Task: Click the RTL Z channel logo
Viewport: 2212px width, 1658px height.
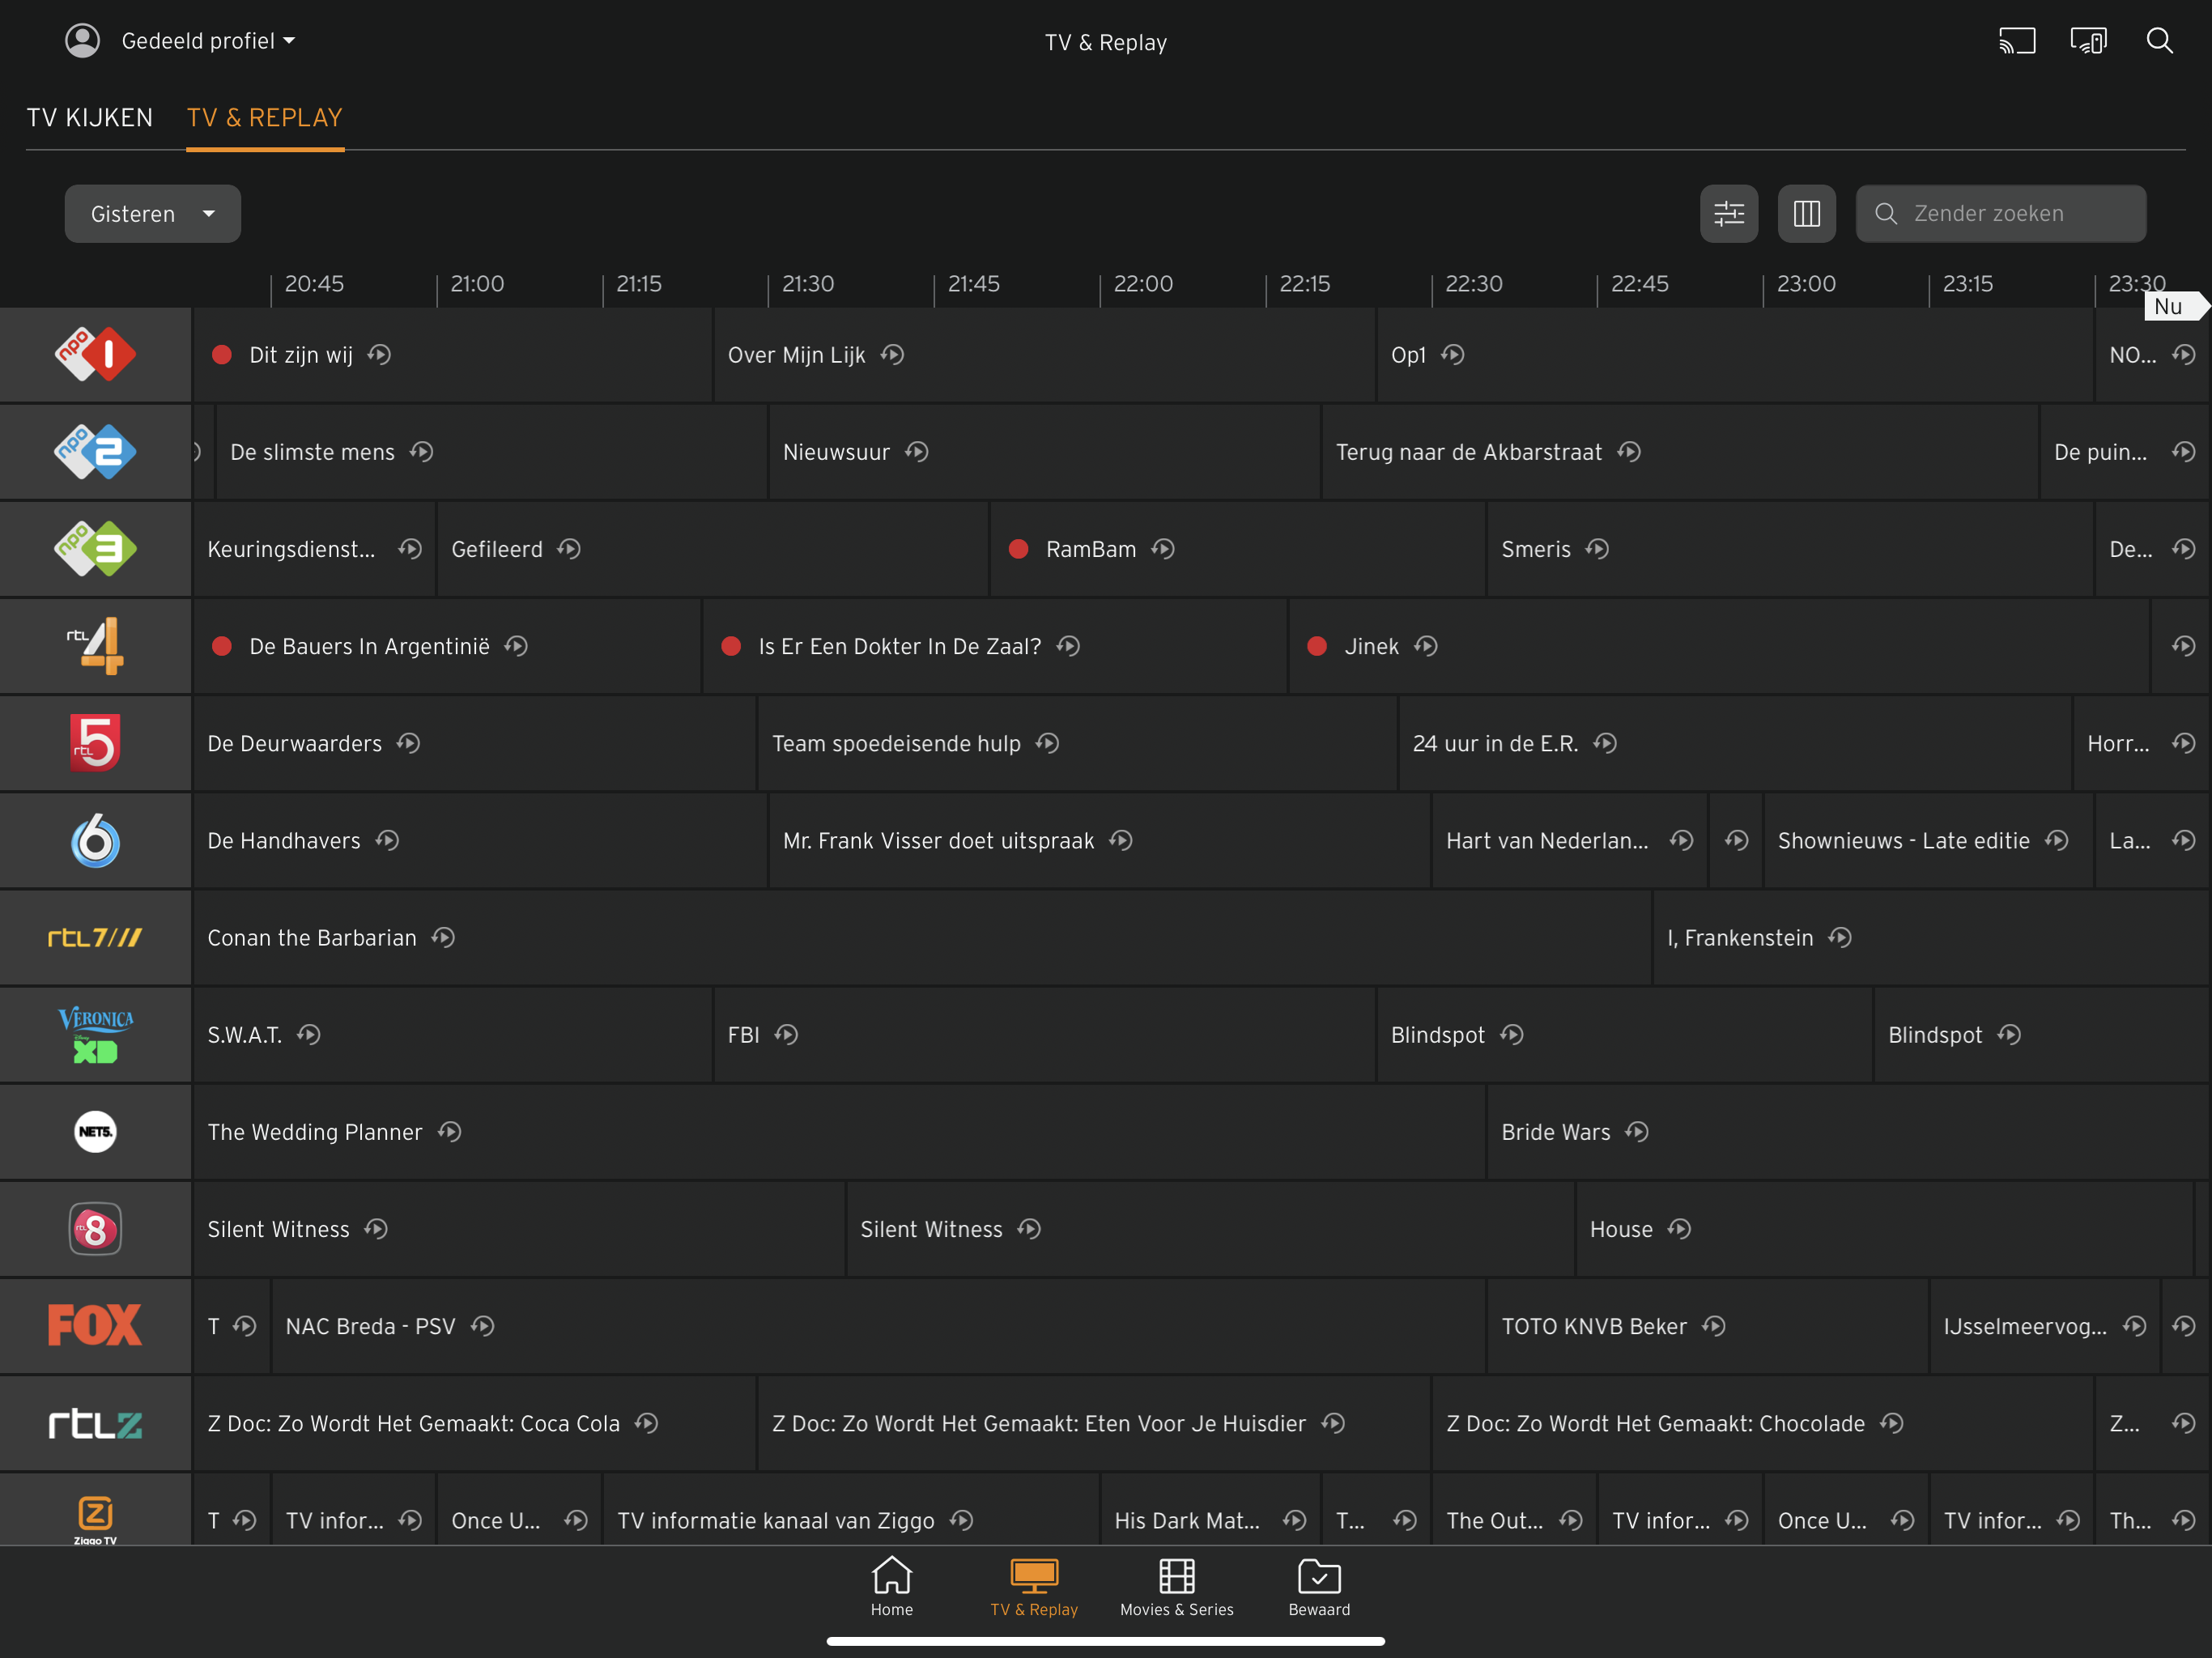Action: pos(95,1423)
